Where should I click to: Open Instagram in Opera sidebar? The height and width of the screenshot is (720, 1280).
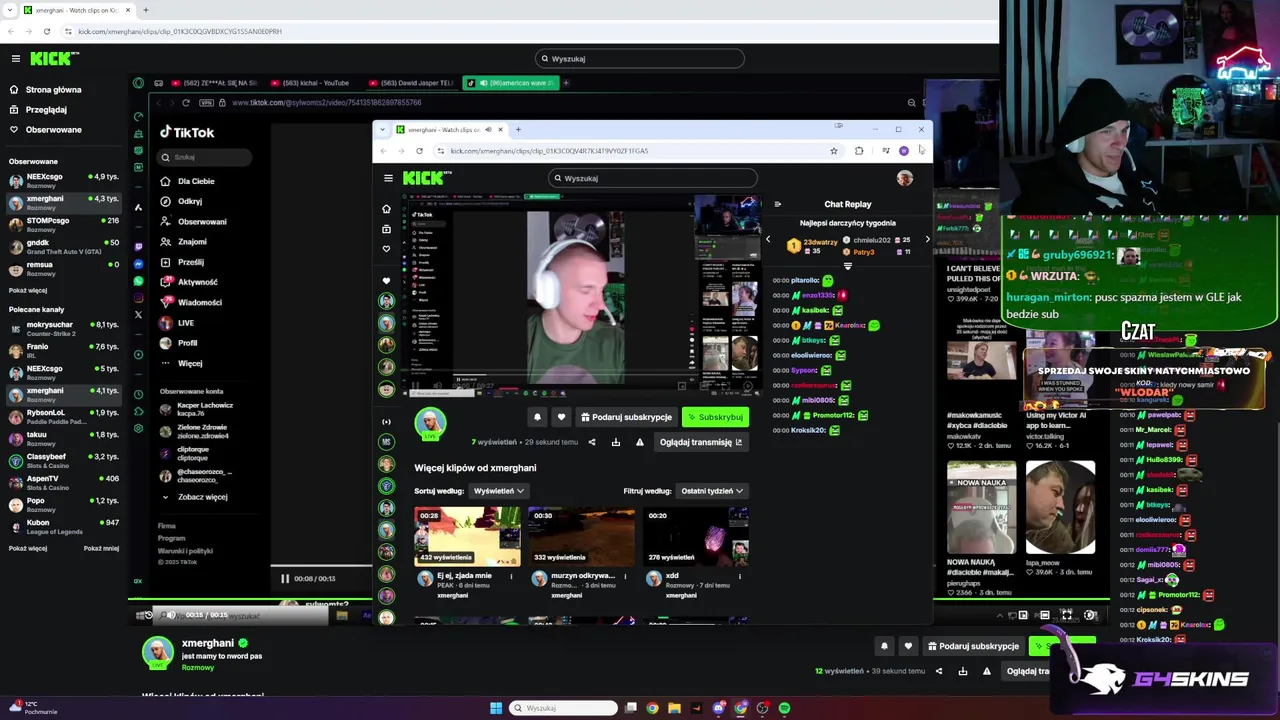click(138, 298)
